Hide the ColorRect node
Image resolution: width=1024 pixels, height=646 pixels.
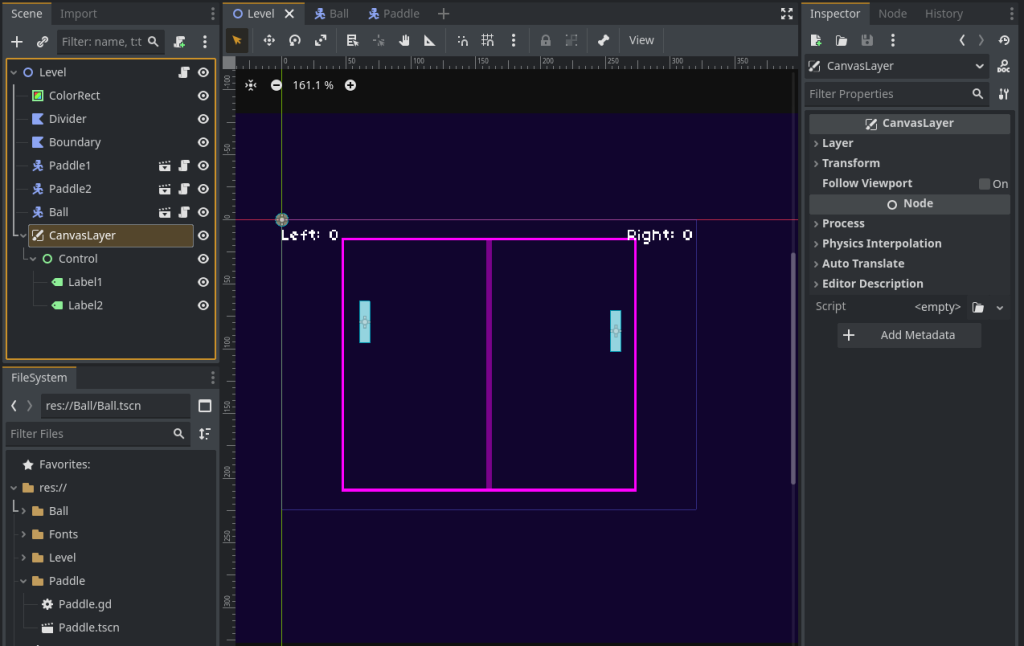[203, 96]
